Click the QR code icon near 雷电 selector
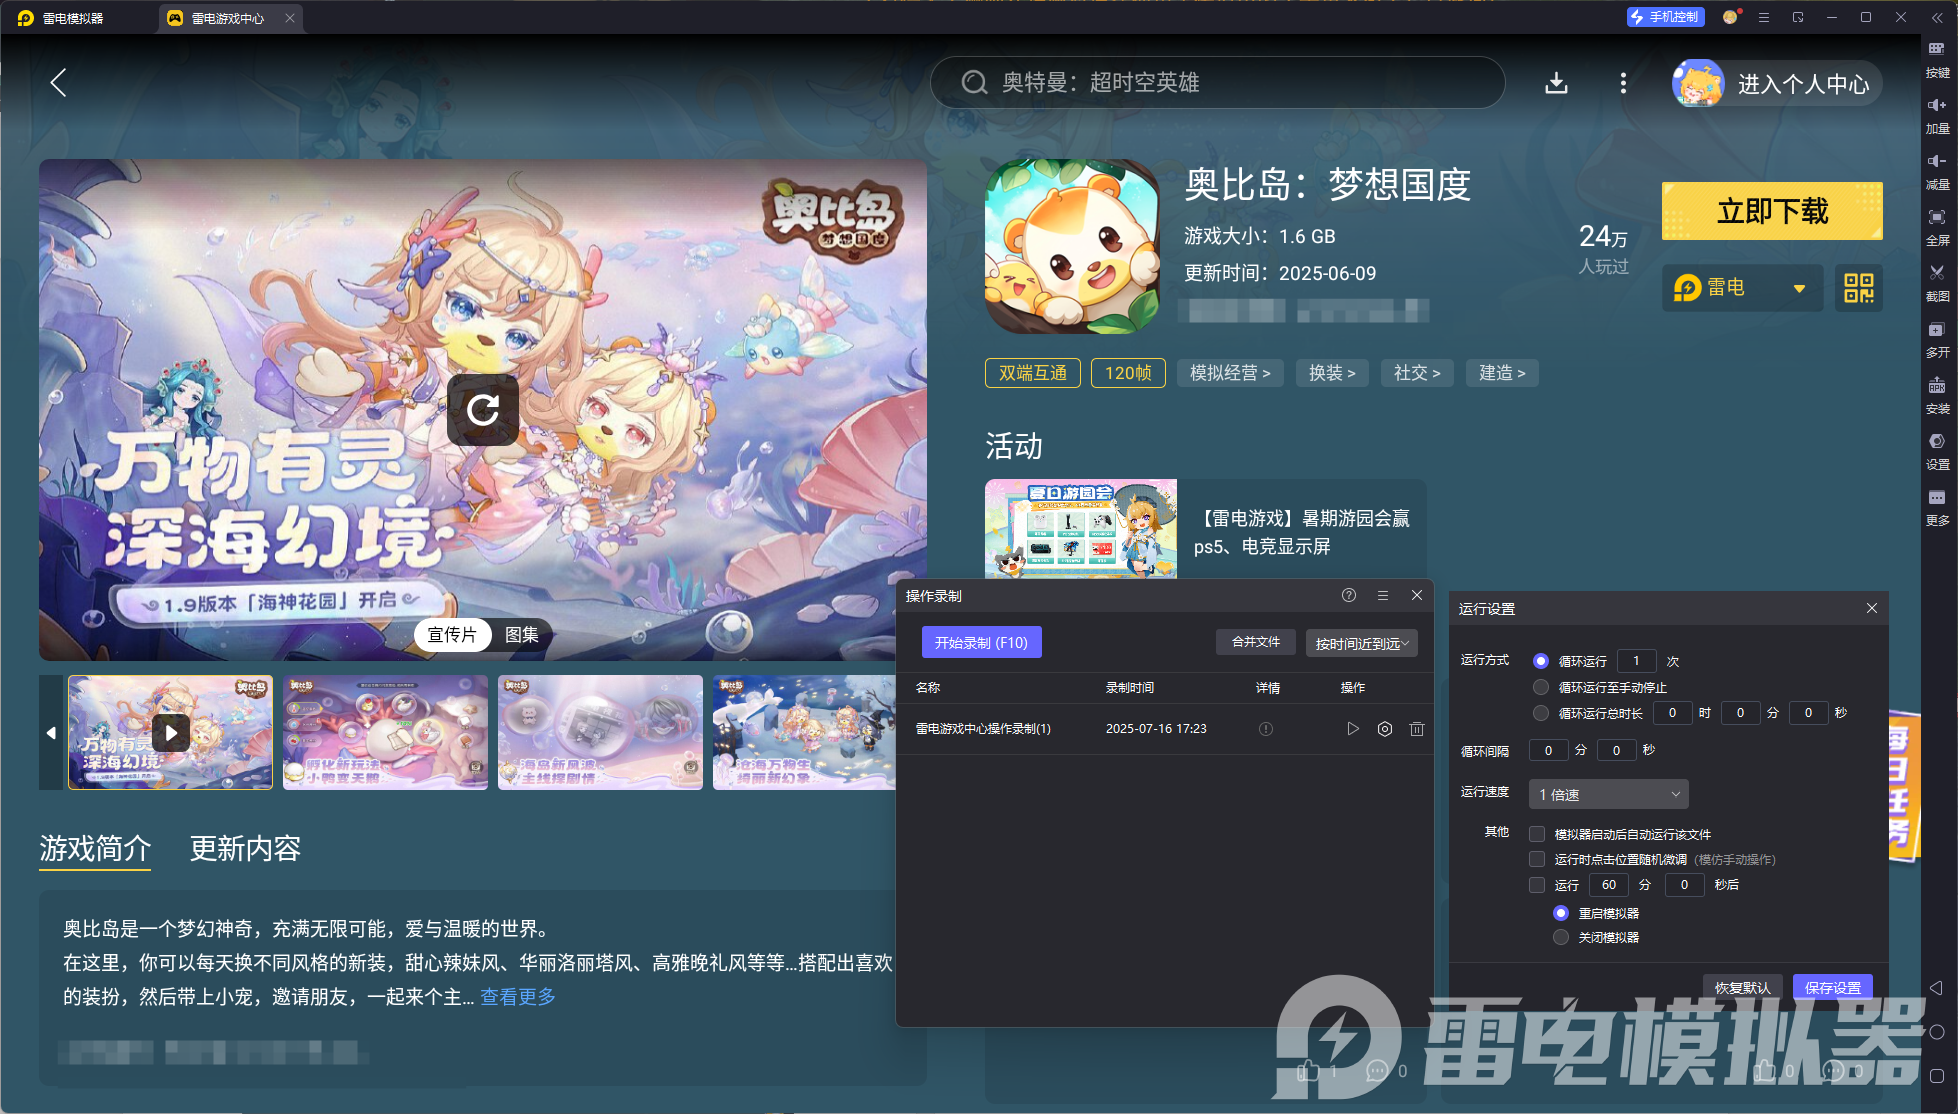The width and height of the screenshot is (1958, 1114). (1858, 287)
